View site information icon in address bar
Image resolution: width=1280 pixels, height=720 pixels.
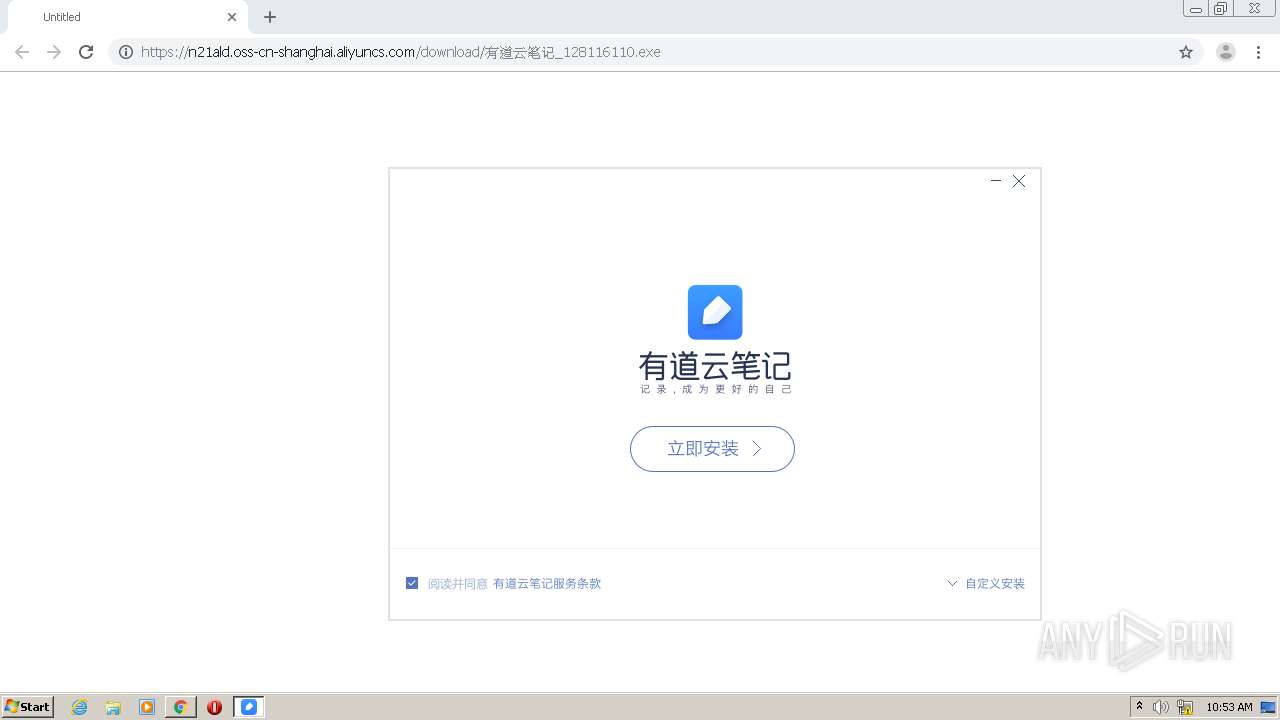[126, 52]
